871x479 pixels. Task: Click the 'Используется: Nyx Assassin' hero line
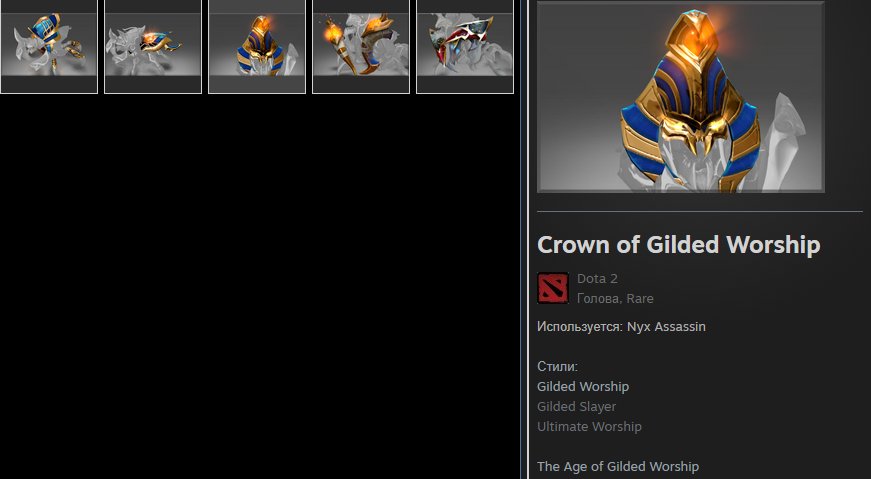coord(621,327)
